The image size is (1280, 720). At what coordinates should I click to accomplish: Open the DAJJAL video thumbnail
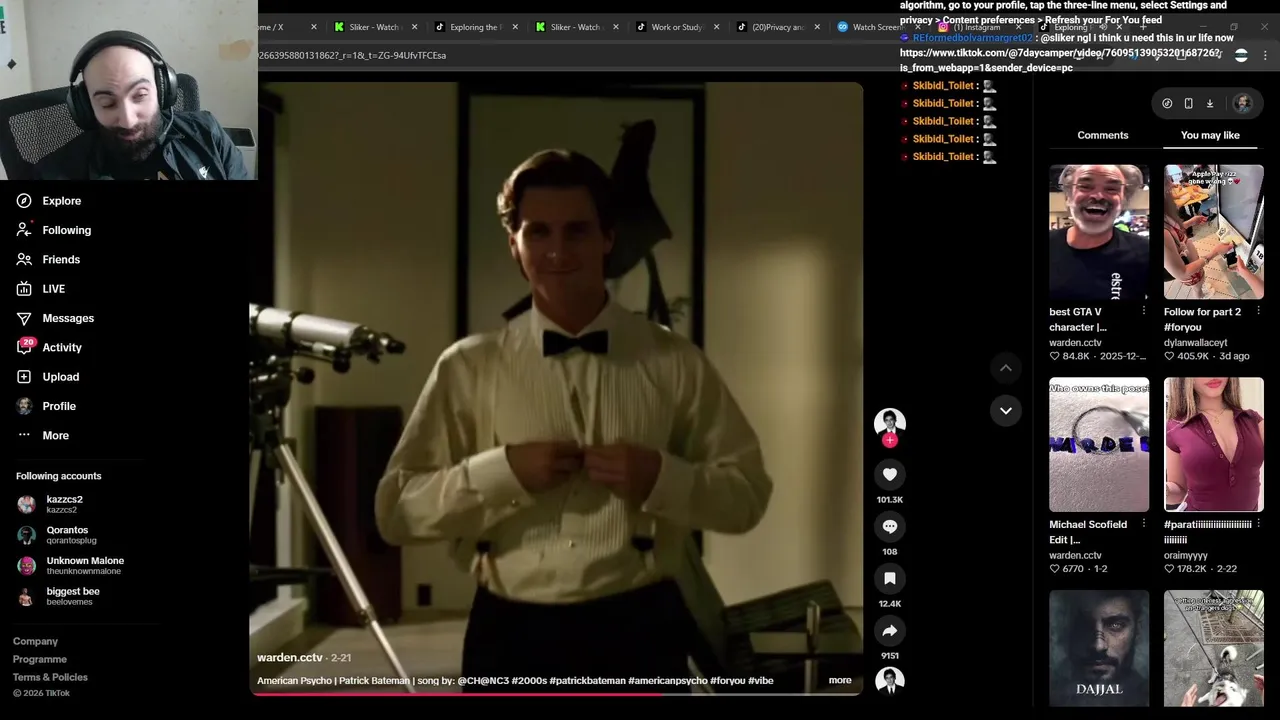(x=1099, y=648)
